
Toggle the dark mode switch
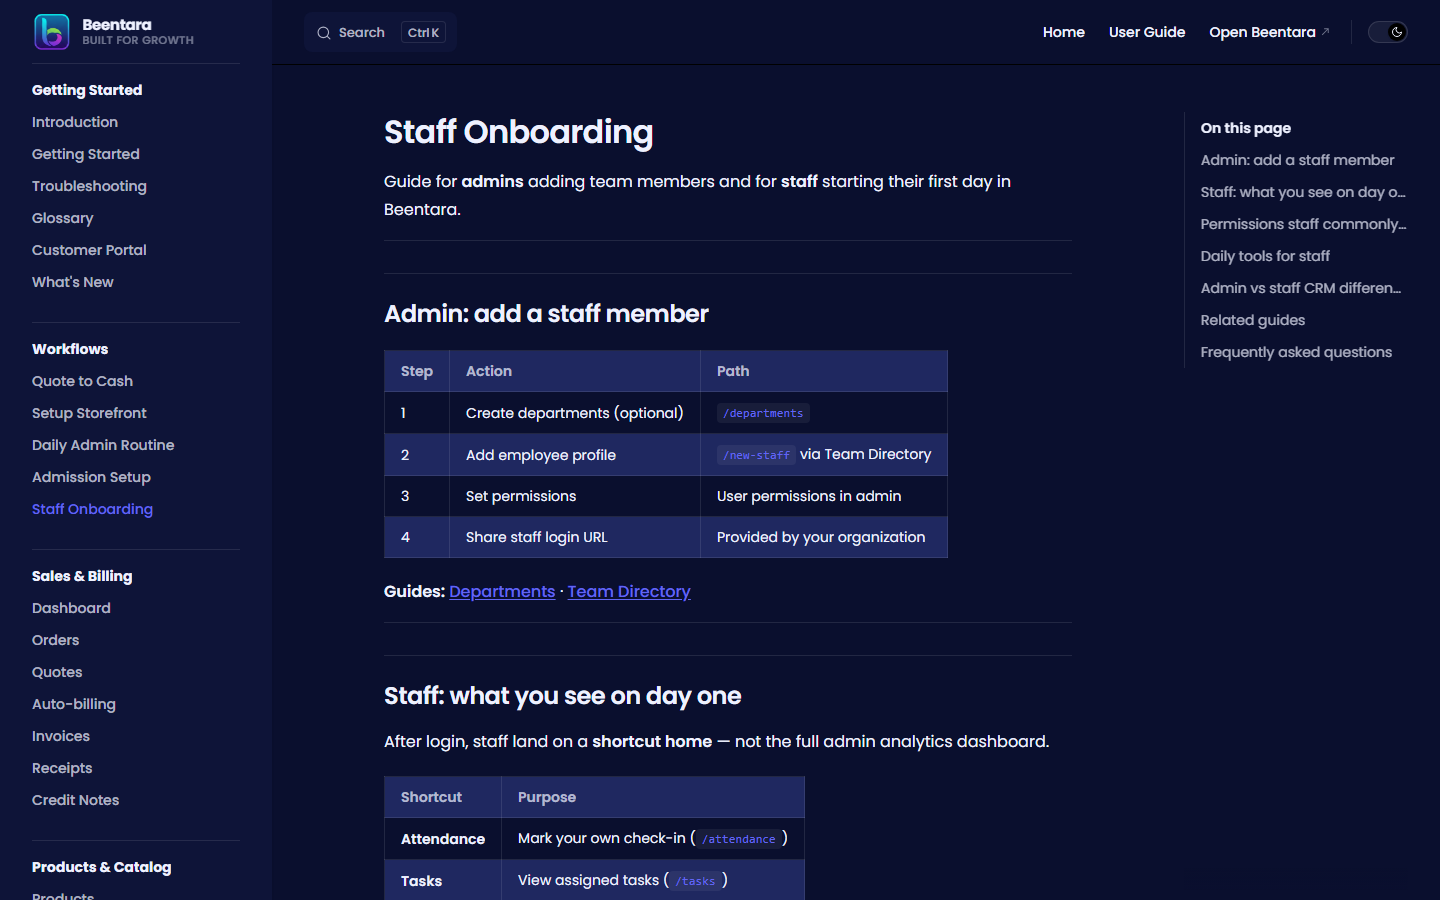pyautogui.click(x=1388, y=32)
